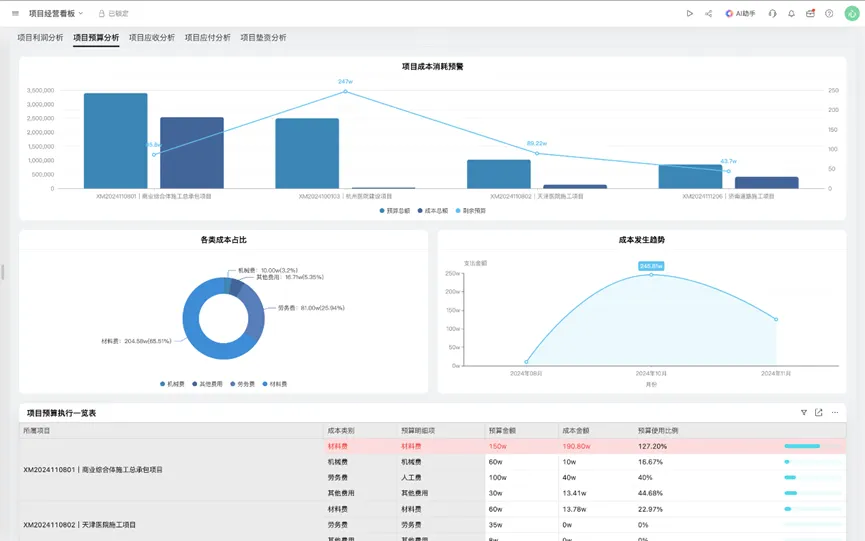The width and height of the screenshot is (865, 541).
Task: Click the play/preview icon in top bar
Action: (689, 14)
